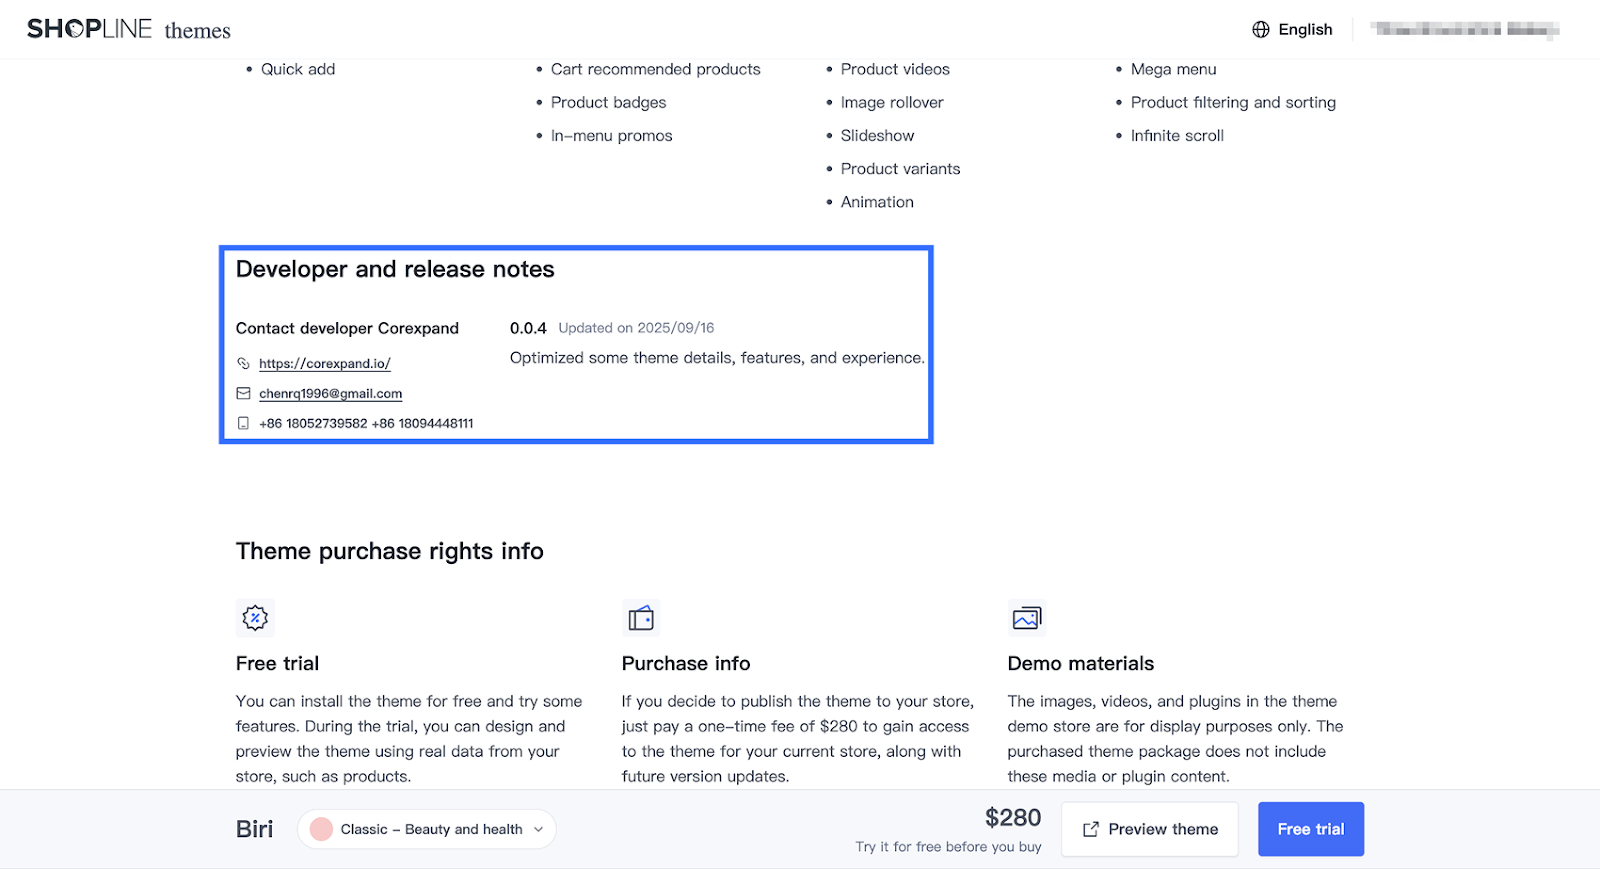
Task: Click the Free trial badge icon
Action: pos(255,618)
